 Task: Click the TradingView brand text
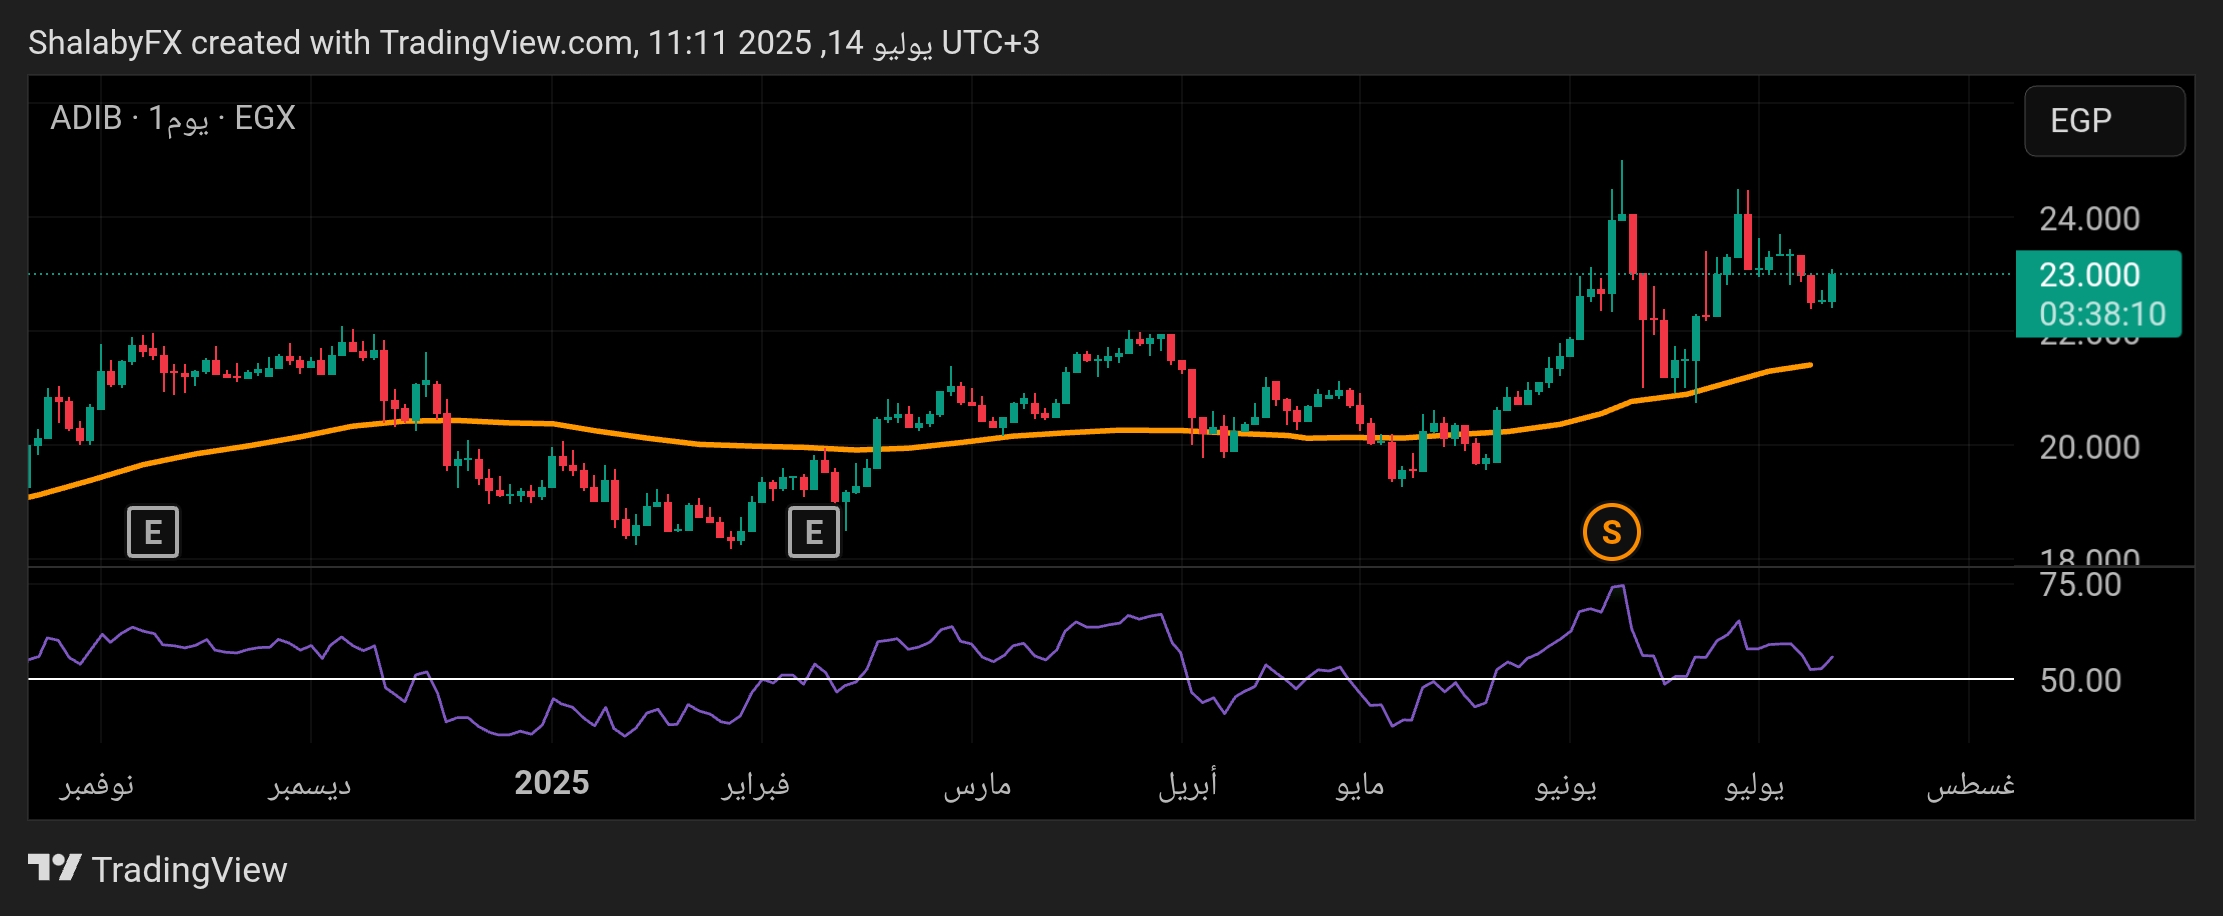[x=189, y=870]
